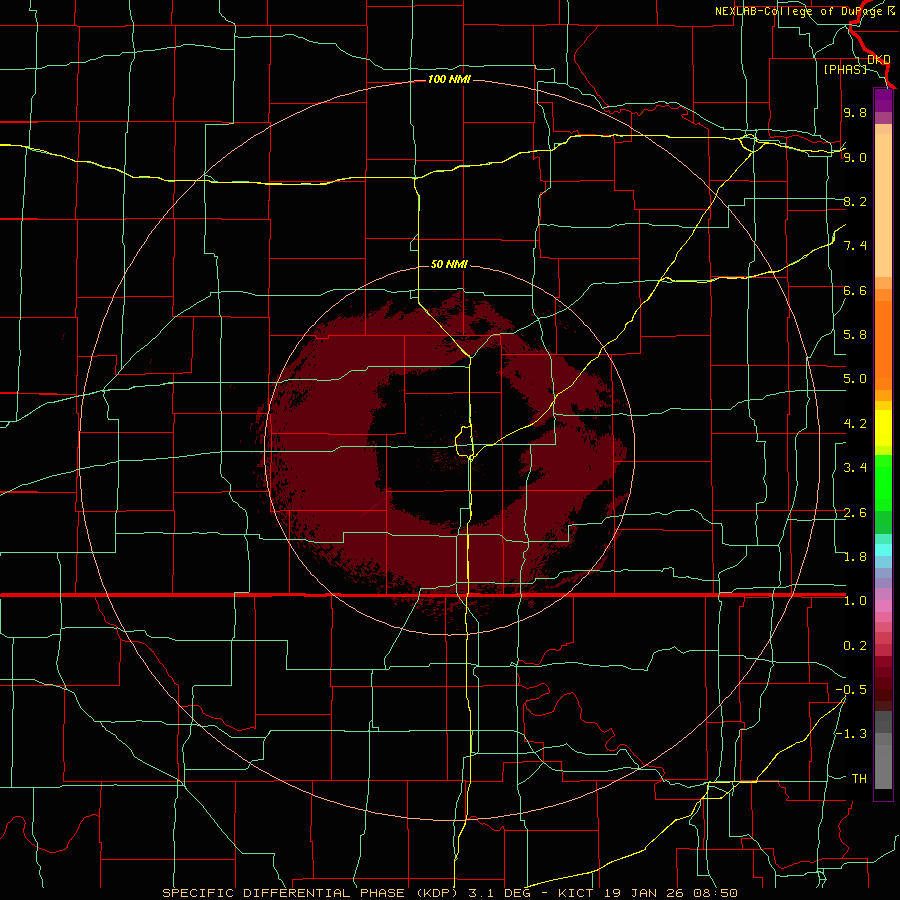Viewport: 900px width, 900px height.
Task: Pick the cyan segment of the color bar
Action: point(883,550)
